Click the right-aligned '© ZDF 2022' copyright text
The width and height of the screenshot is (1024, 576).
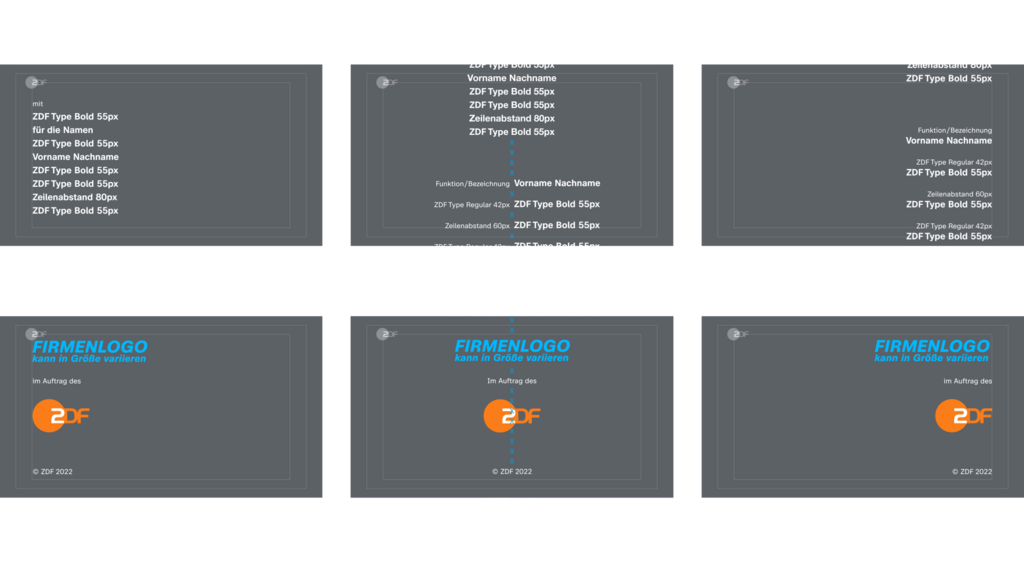click(972, 471)
